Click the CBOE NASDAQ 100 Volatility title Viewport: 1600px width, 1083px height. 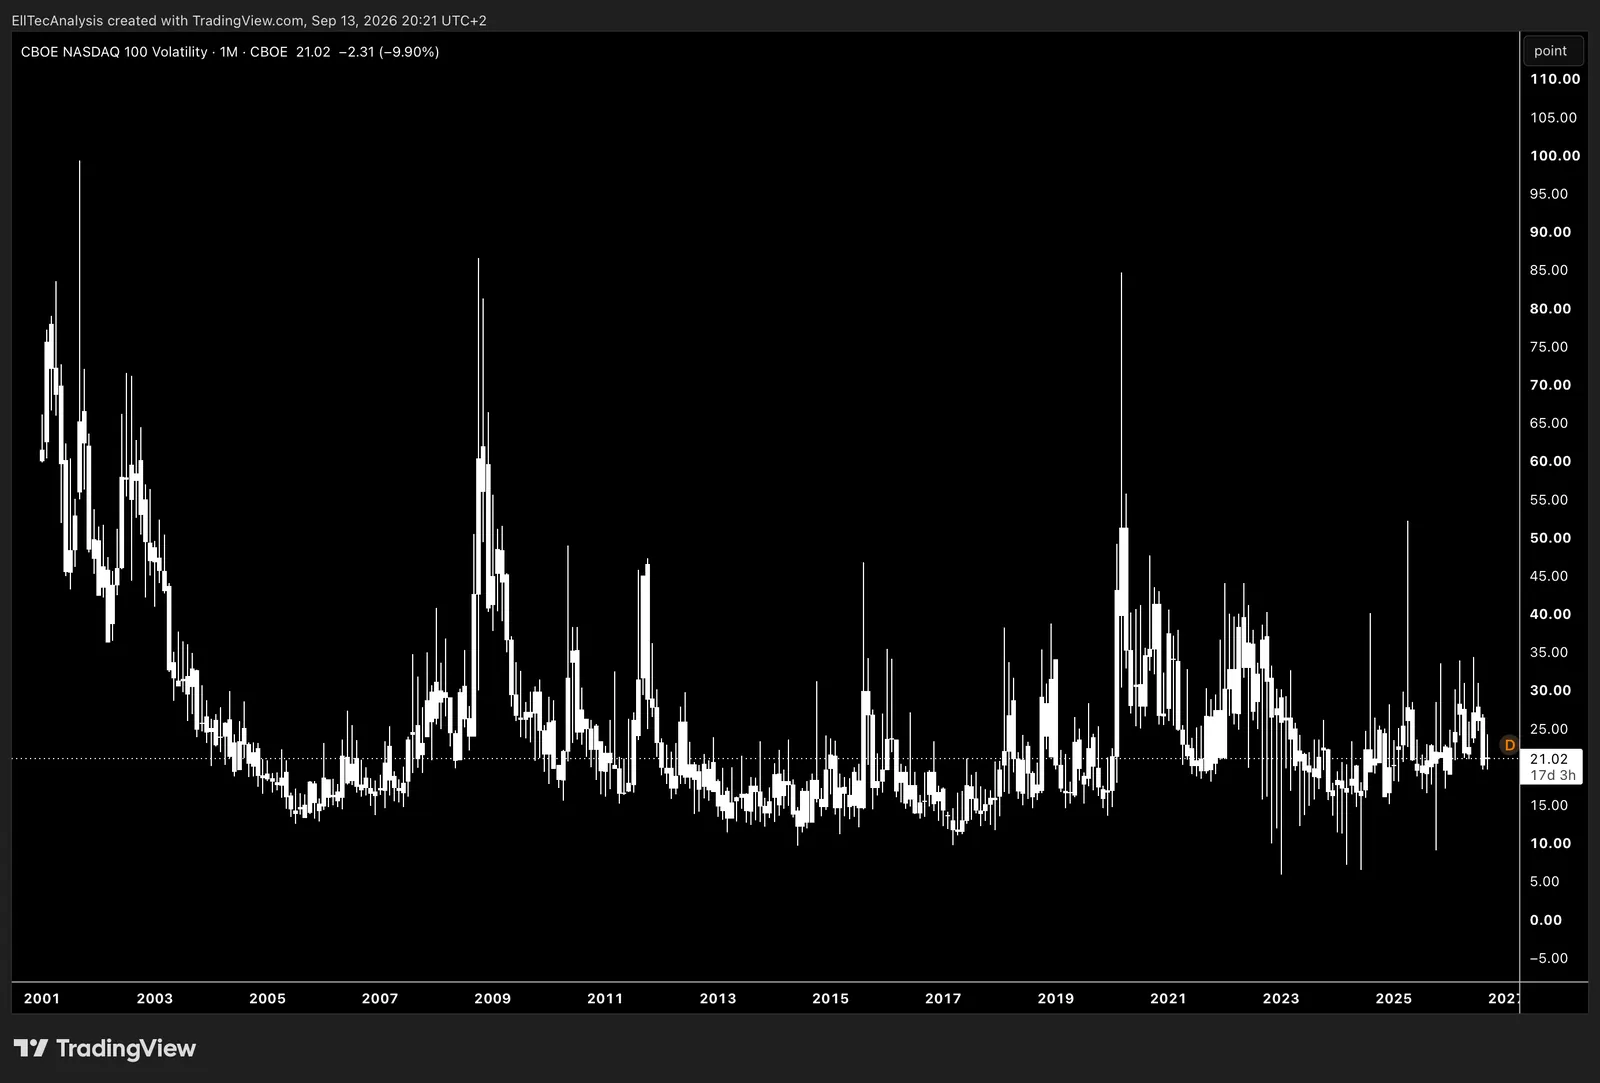114,52
